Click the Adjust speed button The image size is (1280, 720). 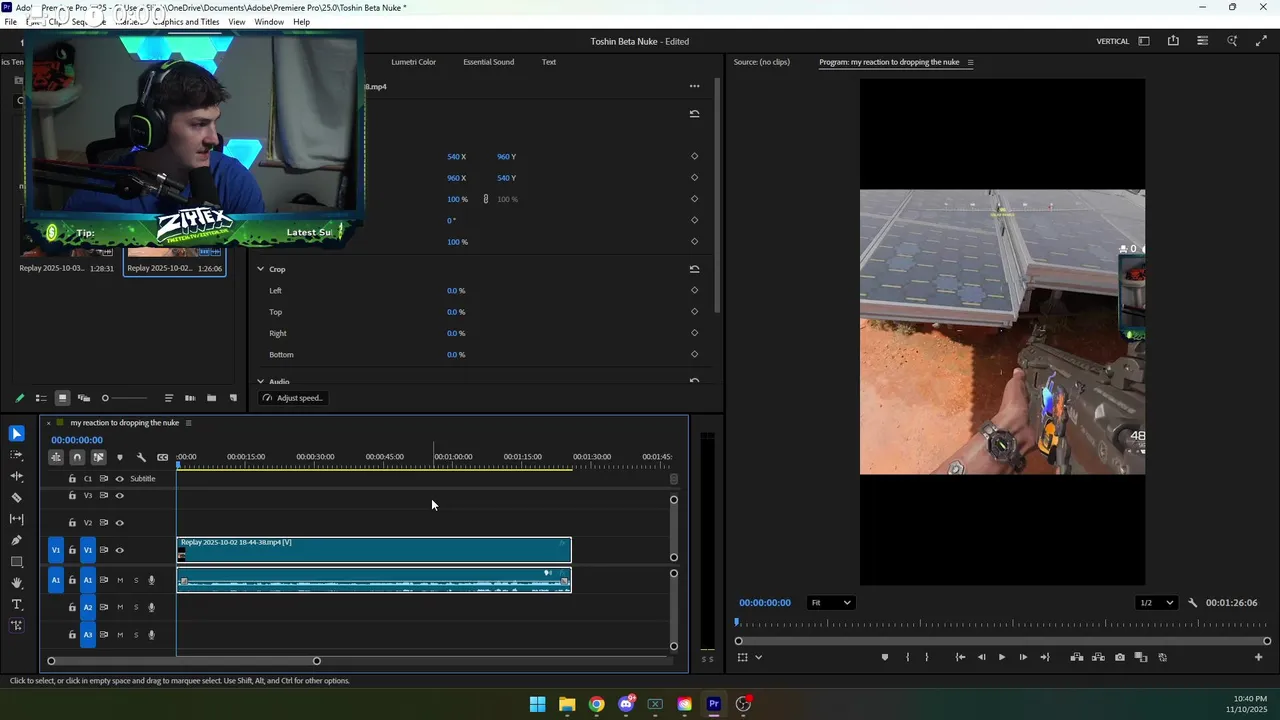point(292,398)
